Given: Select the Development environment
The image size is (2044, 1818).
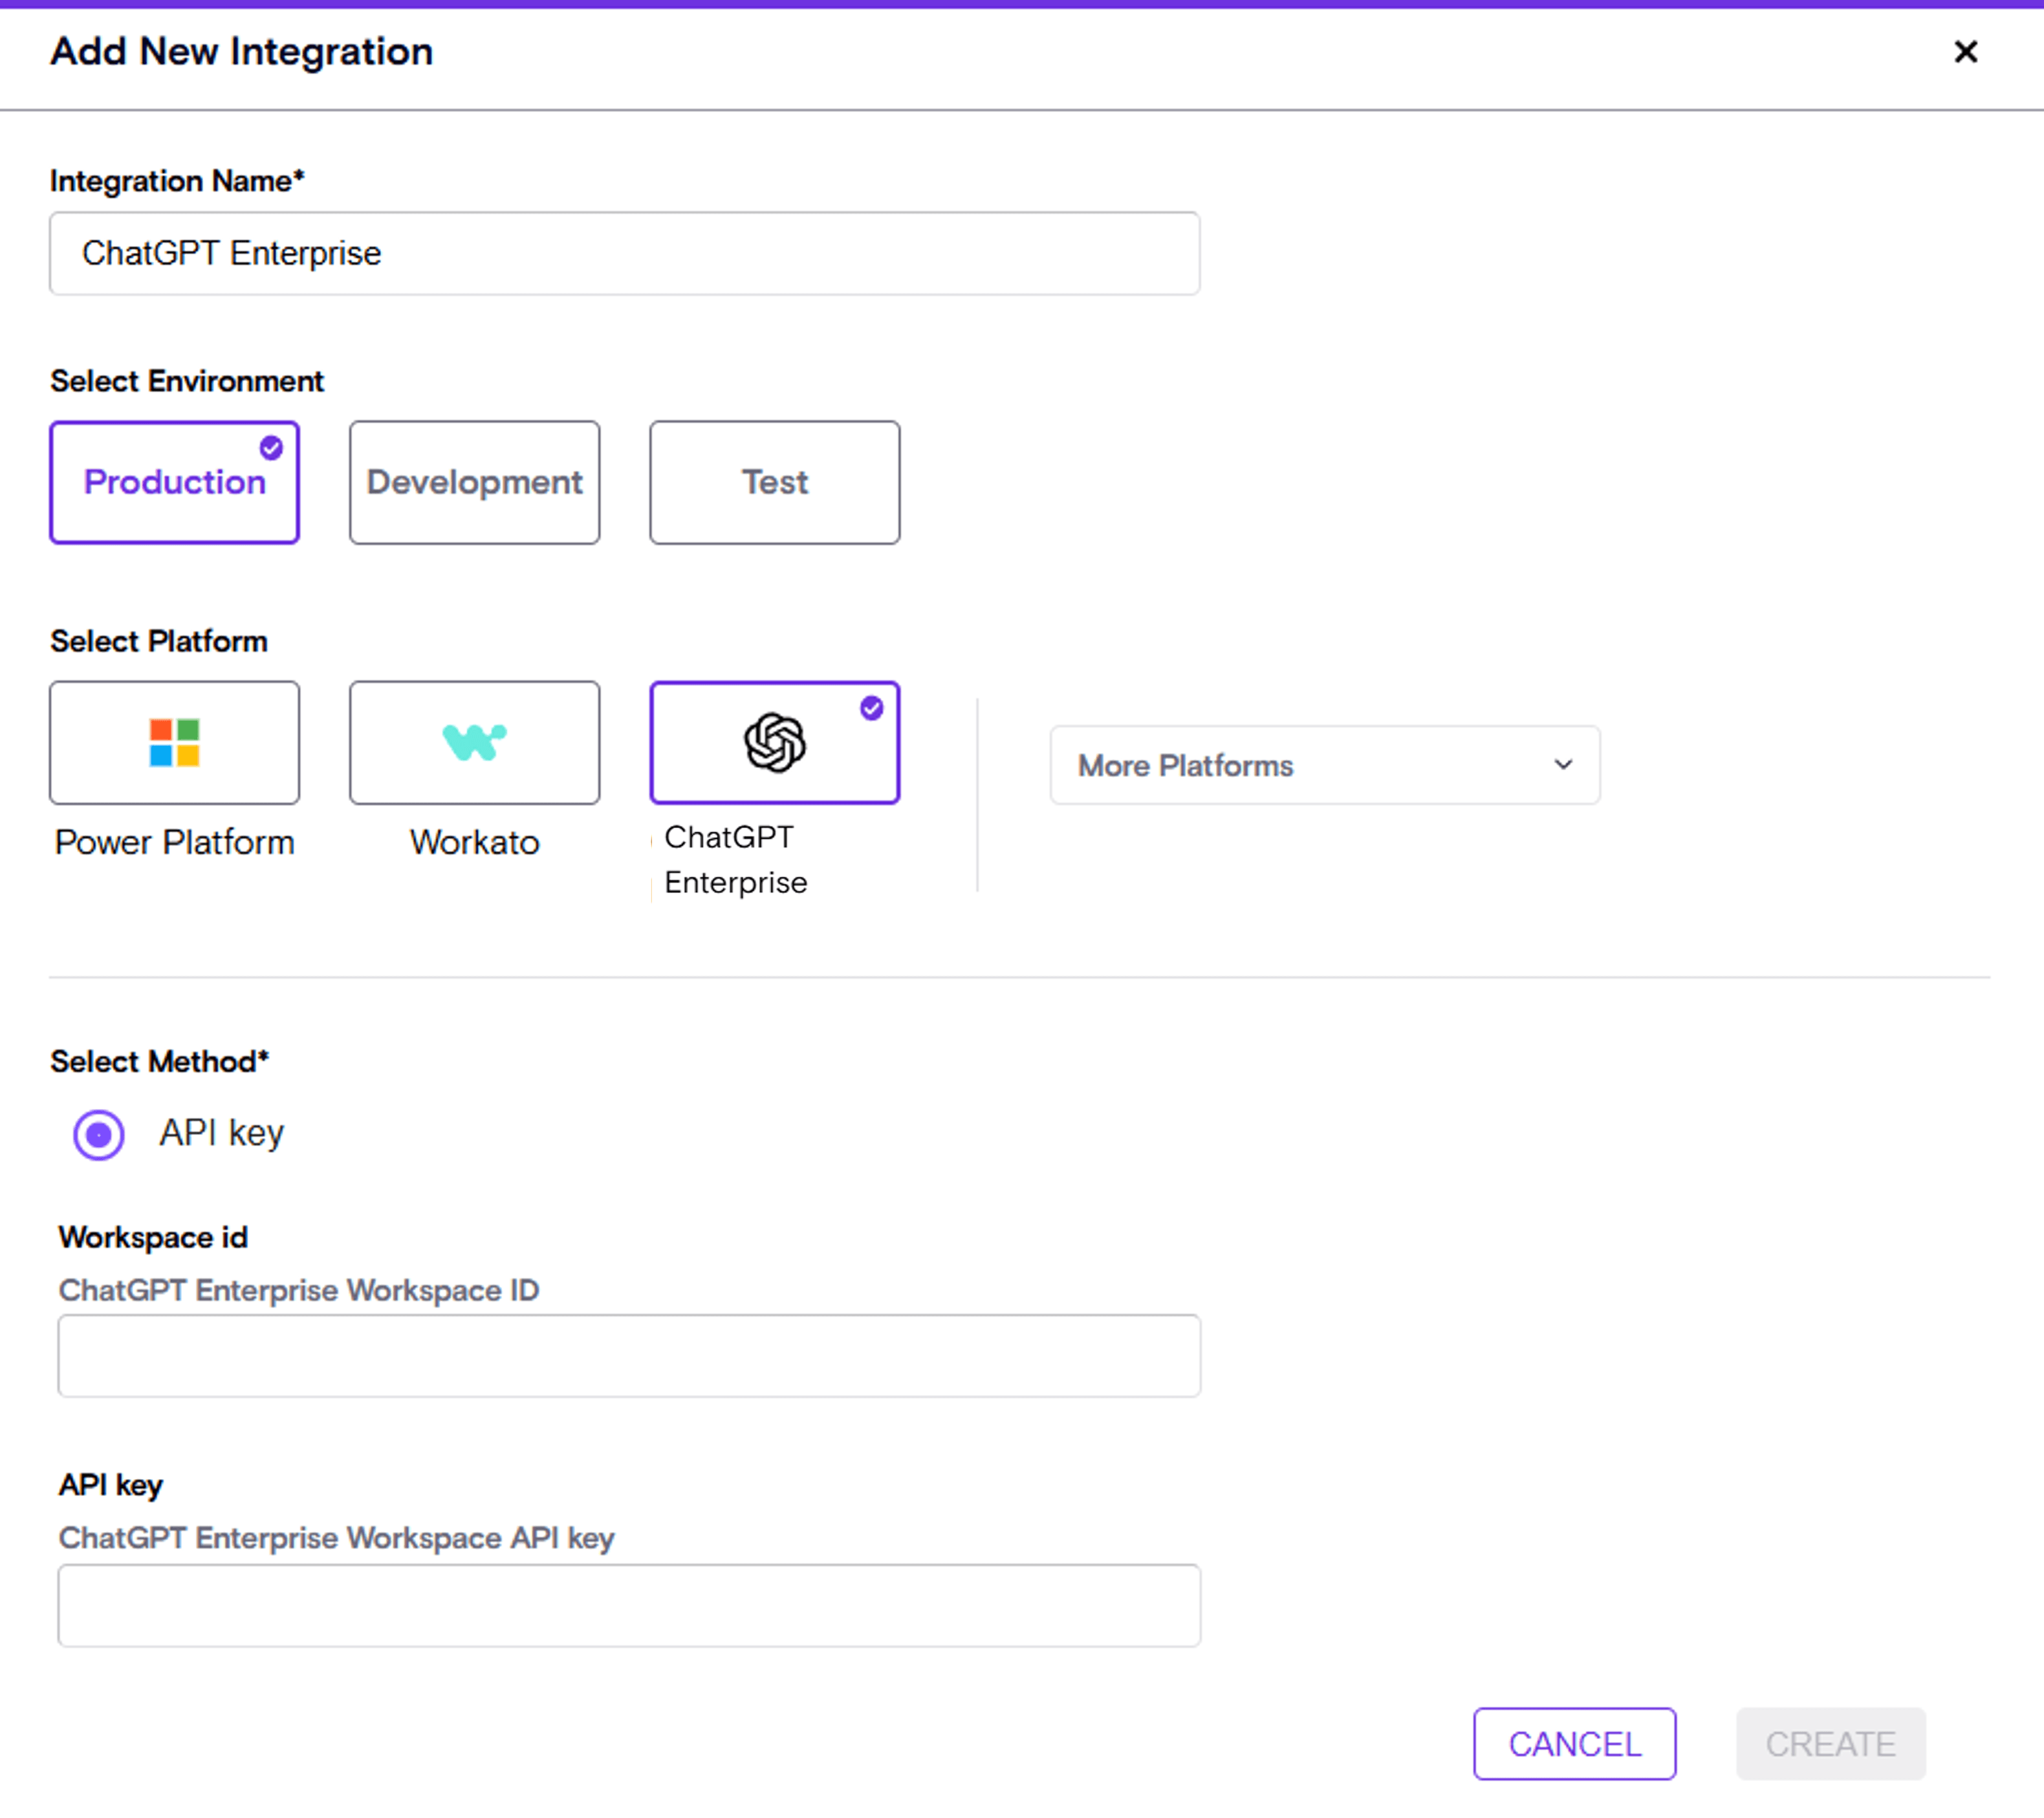Looking at the screenshot, I should [x=474, y=482].
